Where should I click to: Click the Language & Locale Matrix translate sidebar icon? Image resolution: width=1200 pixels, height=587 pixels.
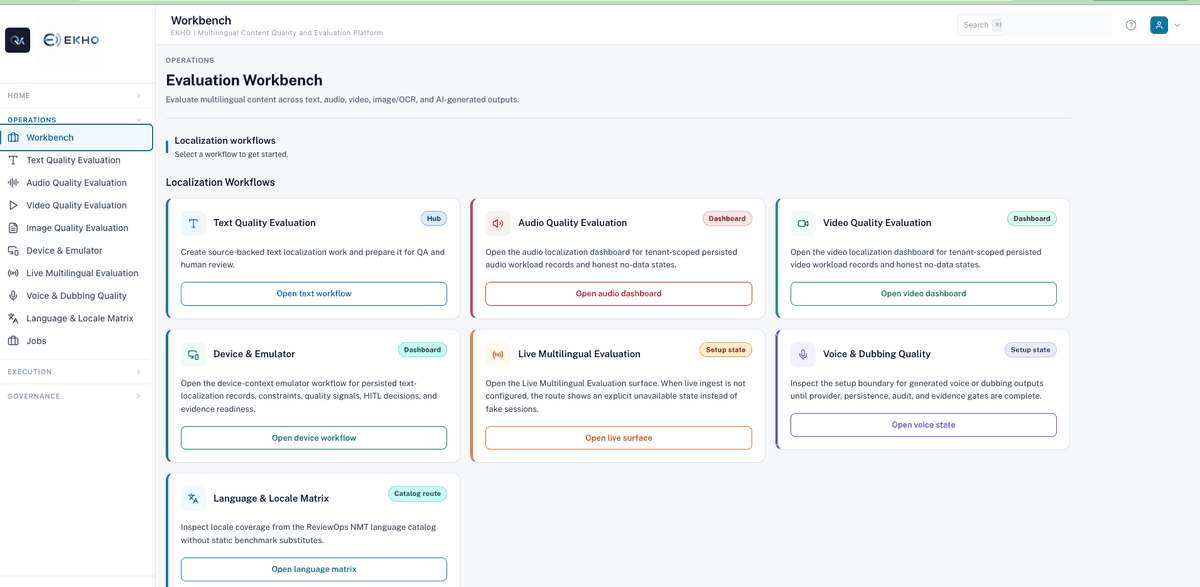(x=13, y=318)
